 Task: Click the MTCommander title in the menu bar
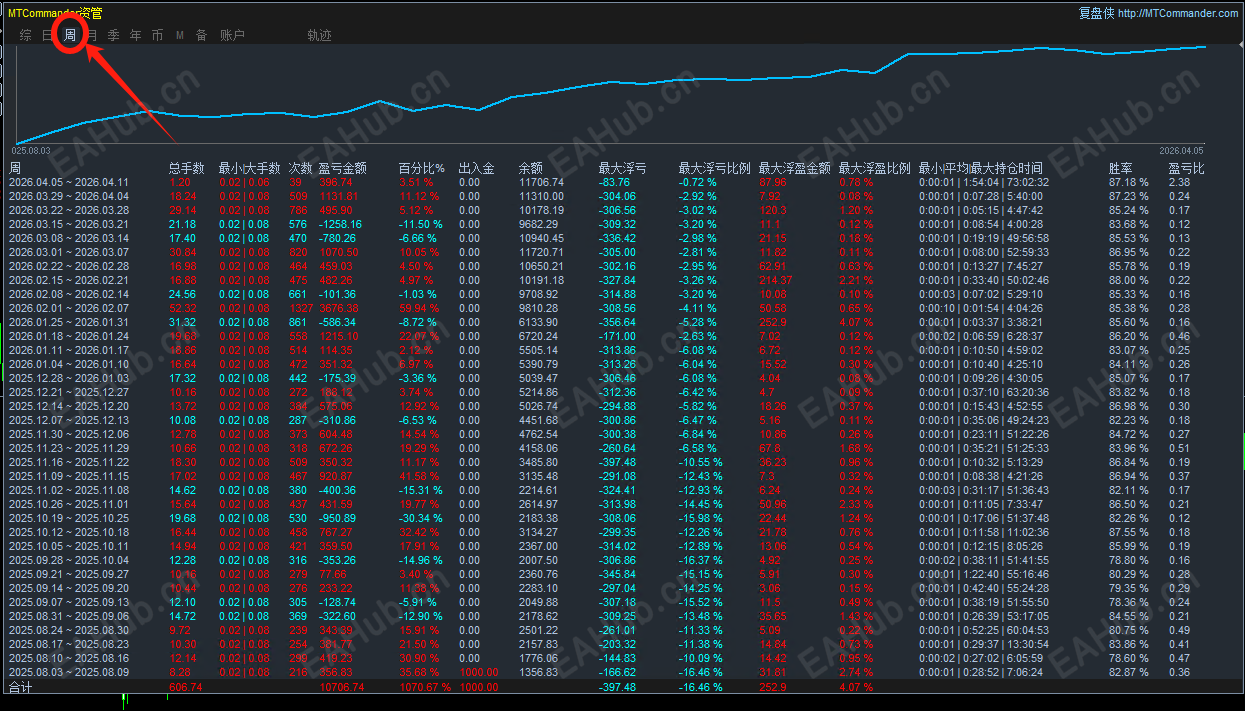(55, 13)
